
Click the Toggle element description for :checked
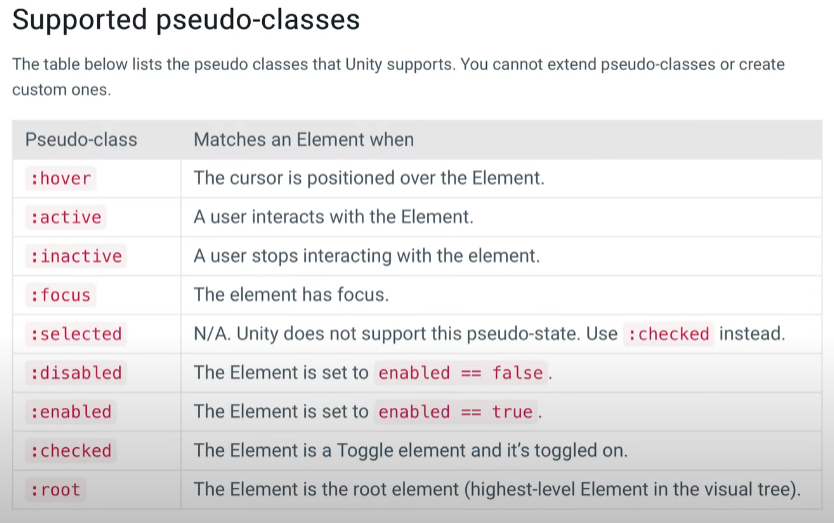pyautogui.click(x=410, y=451)
